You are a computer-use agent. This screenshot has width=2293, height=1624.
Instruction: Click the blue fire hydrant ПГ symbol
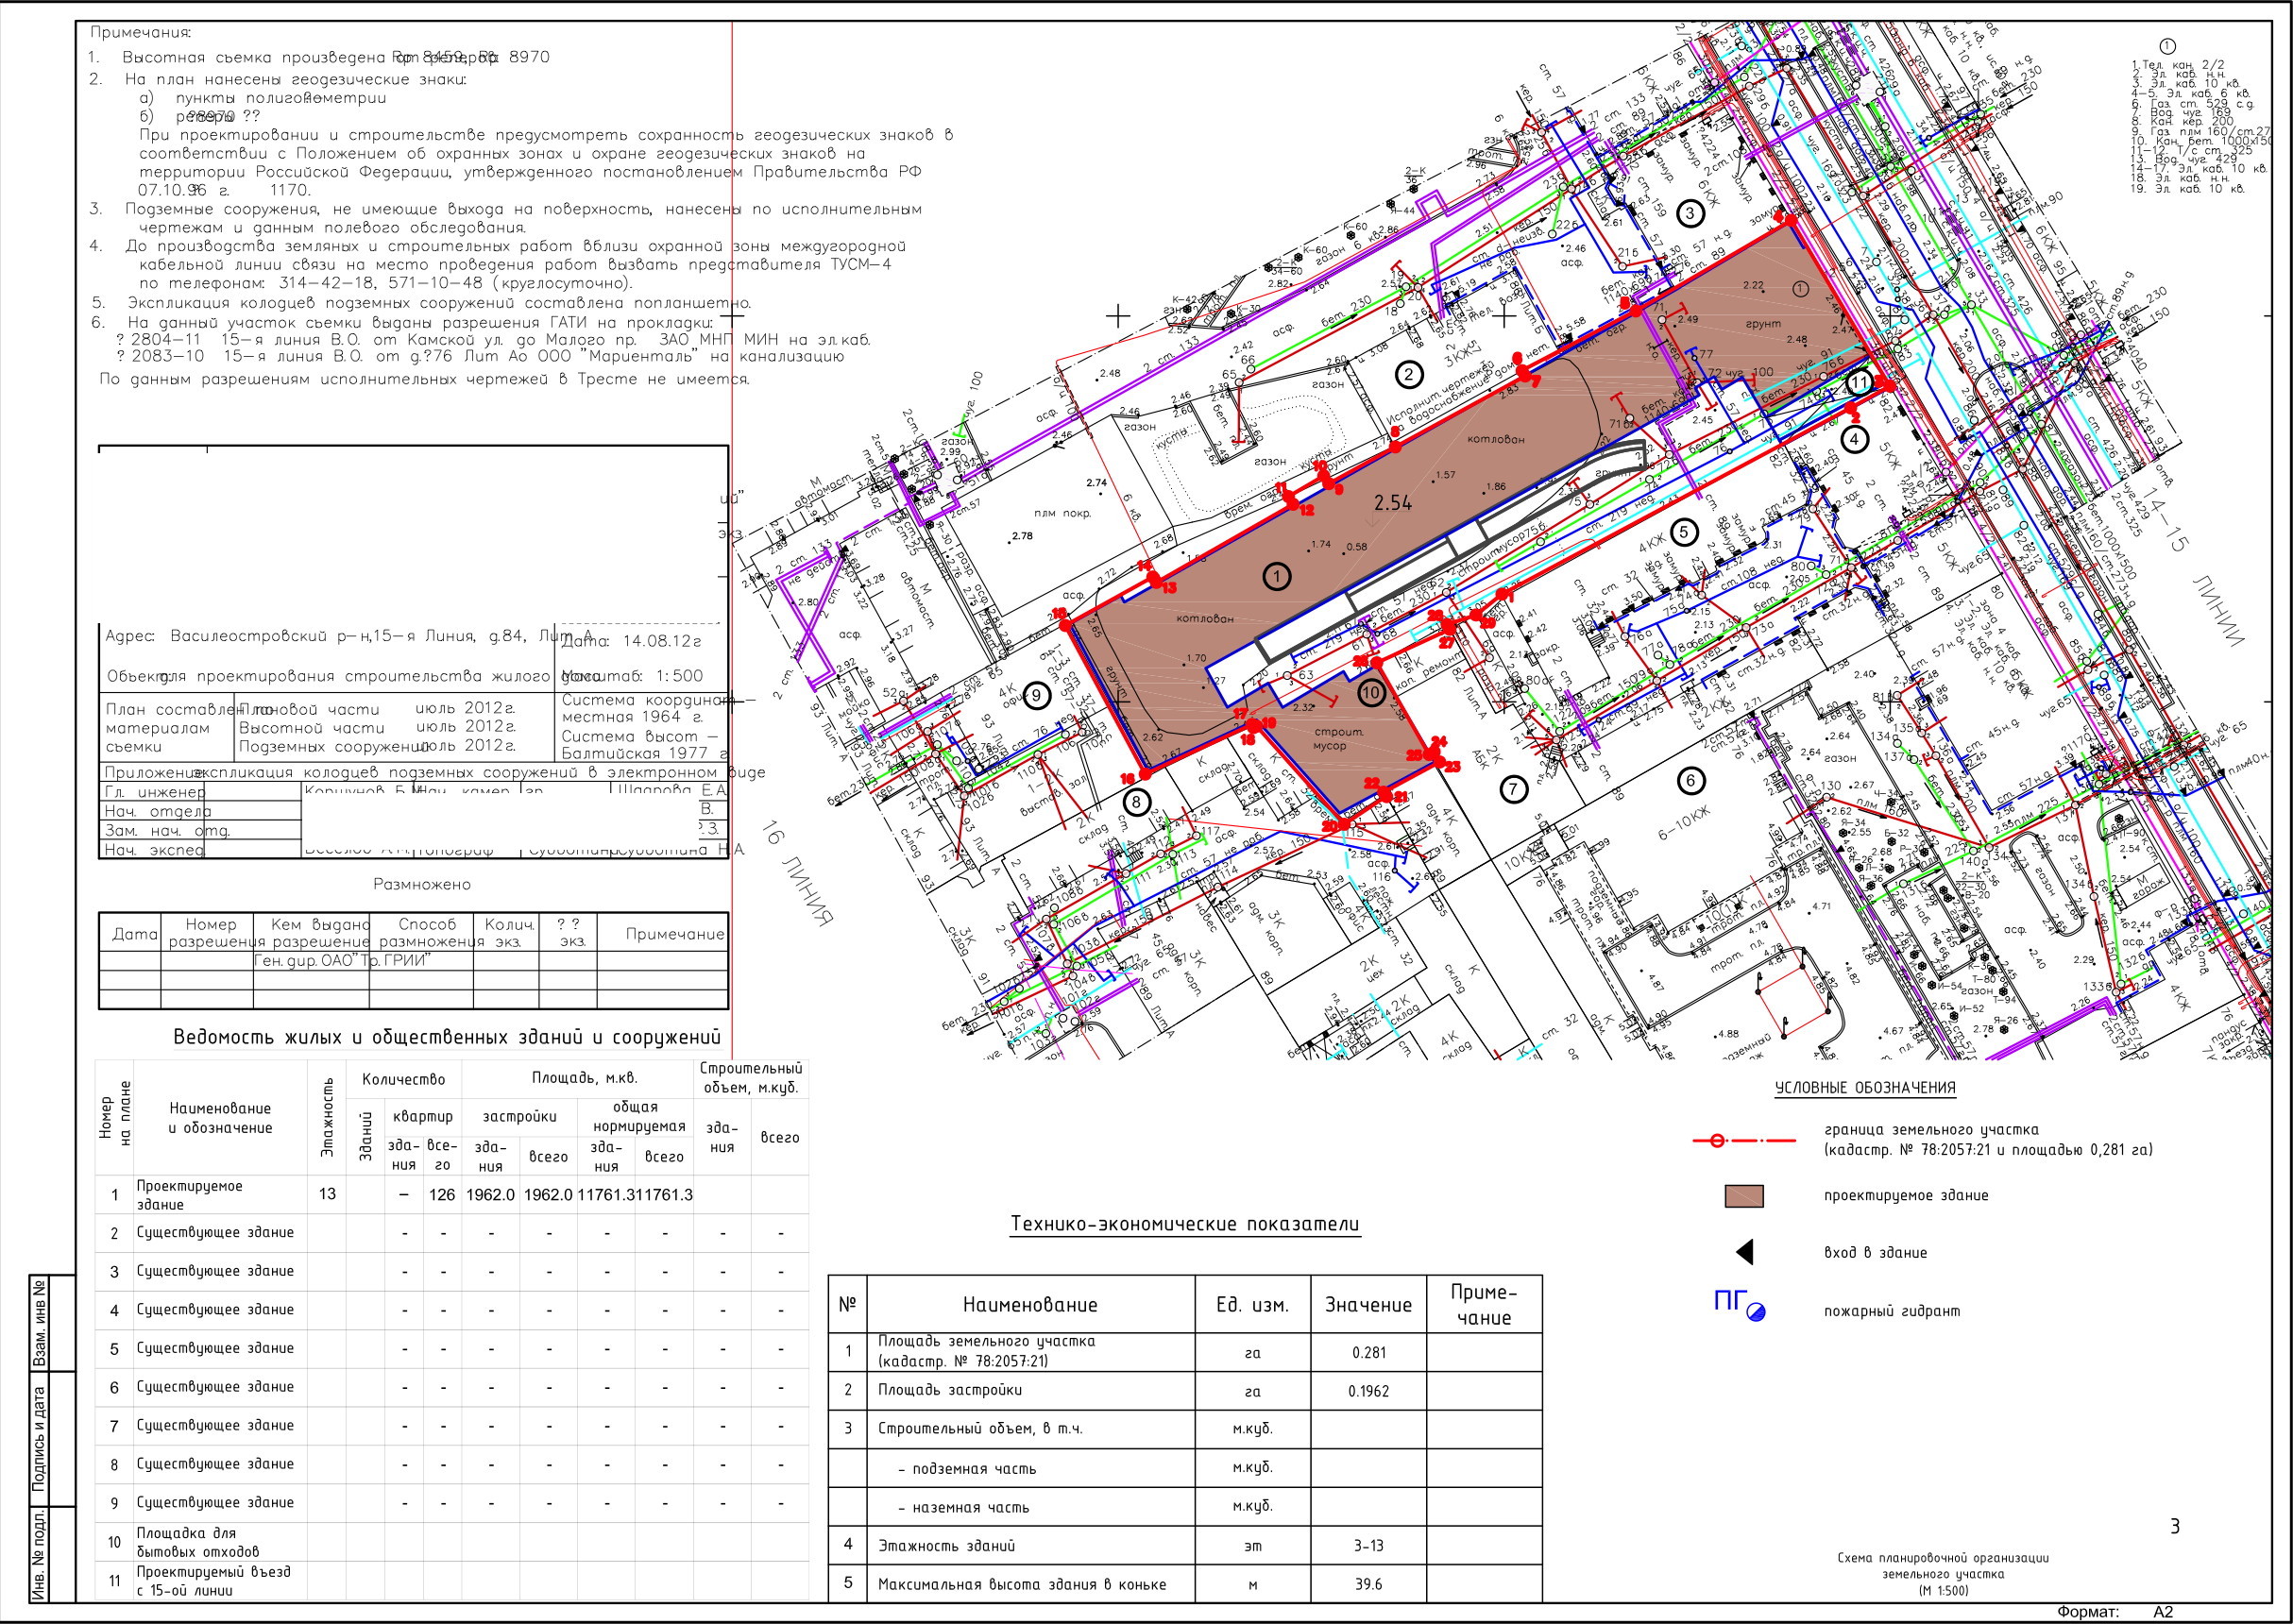(1740, 1305)
